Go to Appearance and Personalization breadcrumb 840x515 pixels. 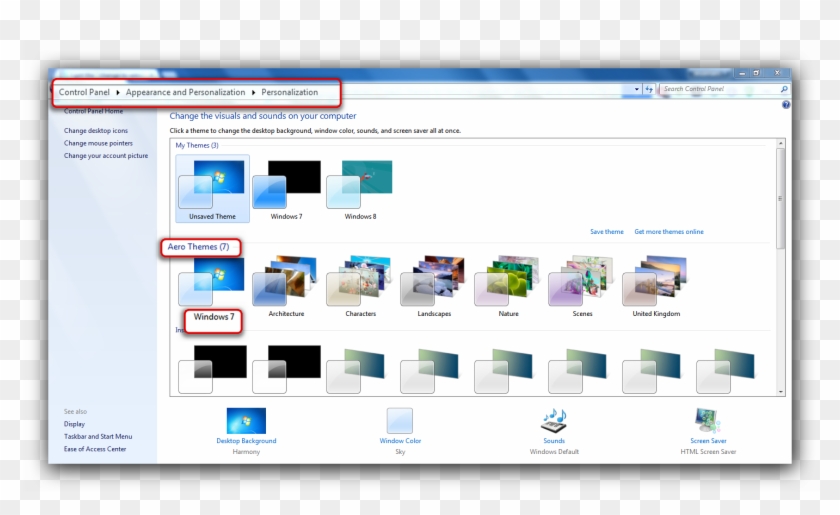(x=185, y=92)
